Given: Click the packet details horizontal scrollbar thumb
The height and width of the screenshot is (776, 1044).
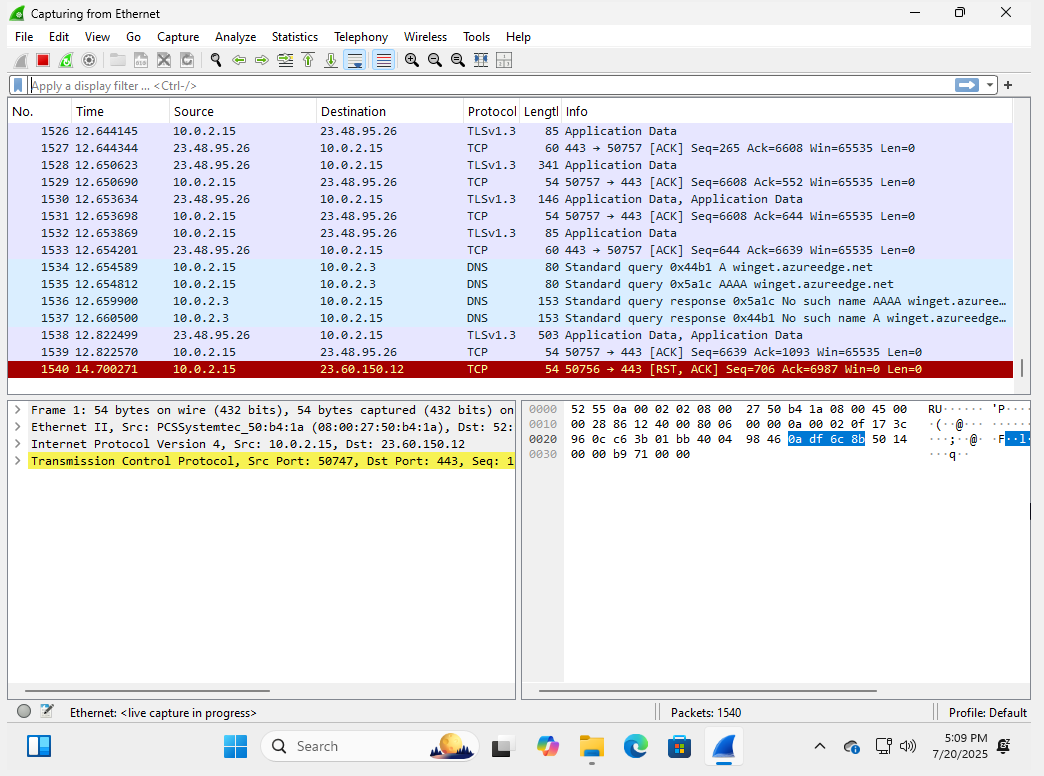Looking at the screenshot, I should coord(147,691).
